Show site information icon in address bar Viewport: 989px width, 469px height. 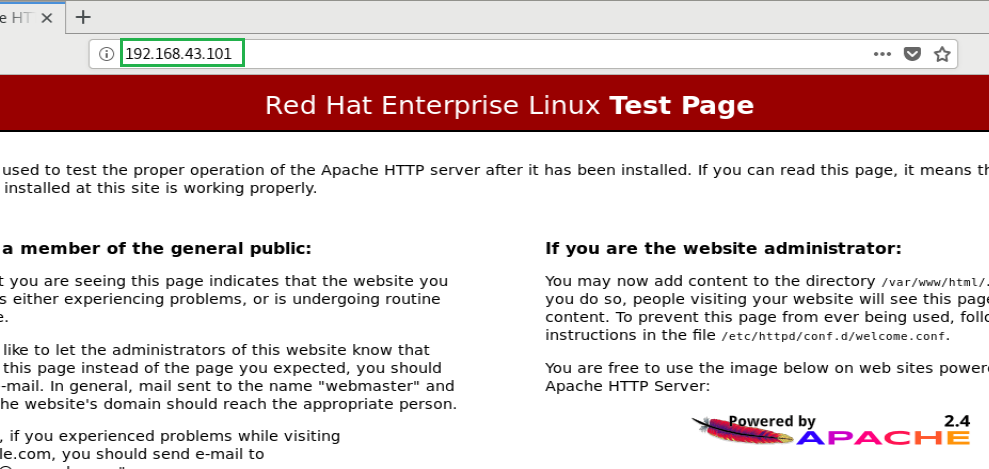[106, 54]
